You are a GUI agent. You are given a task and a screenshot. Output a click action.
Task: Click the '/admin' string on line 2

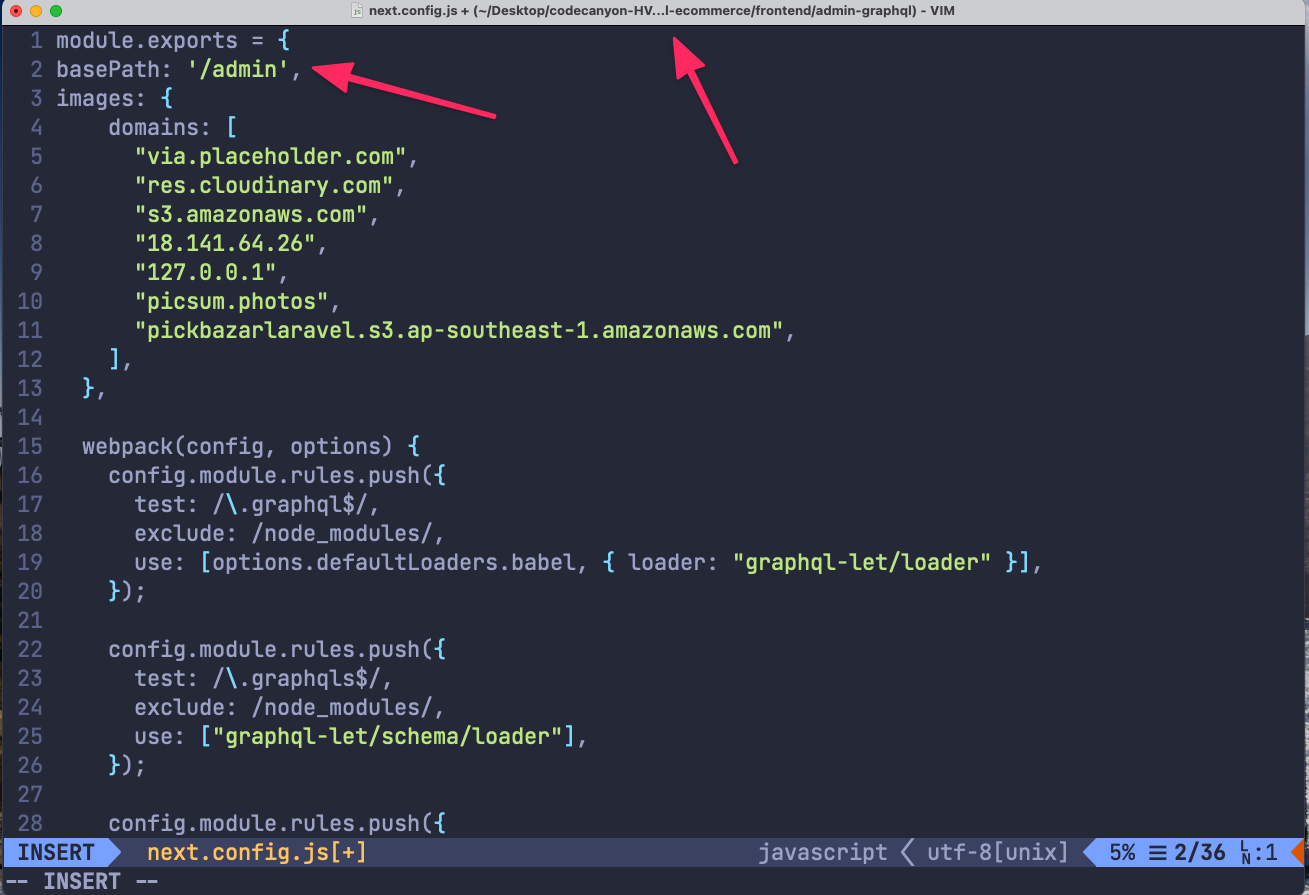coord(238,70)
